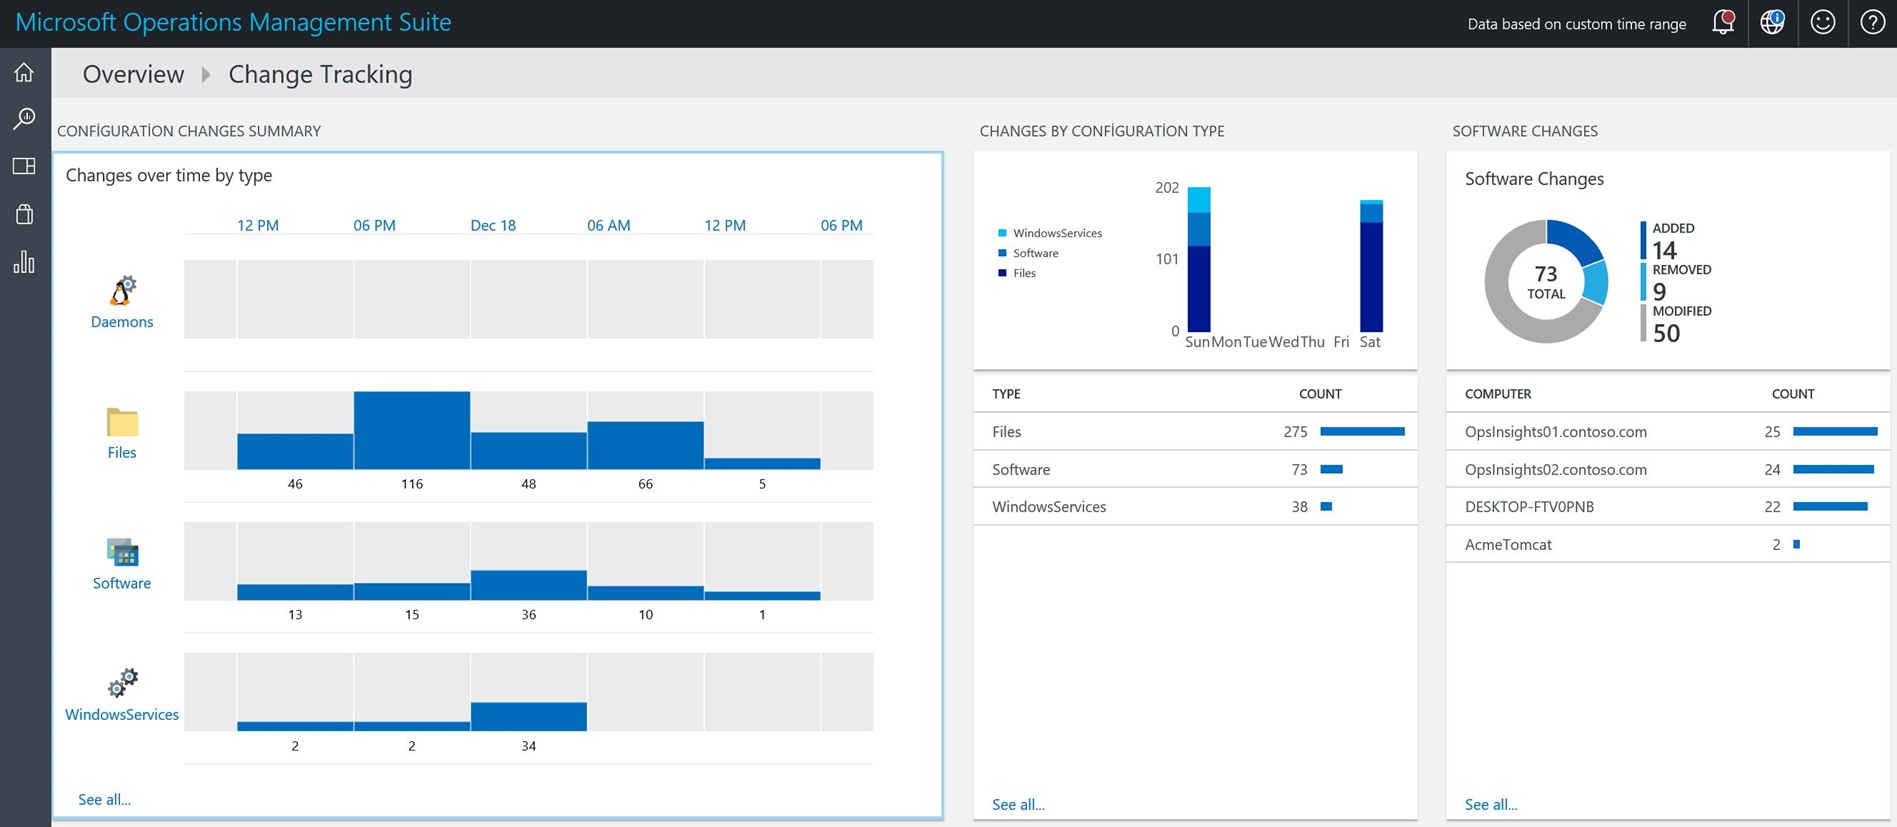The image size is (1897, 827).
Task: Open the Files label link
Action: (x=122, y=453)
